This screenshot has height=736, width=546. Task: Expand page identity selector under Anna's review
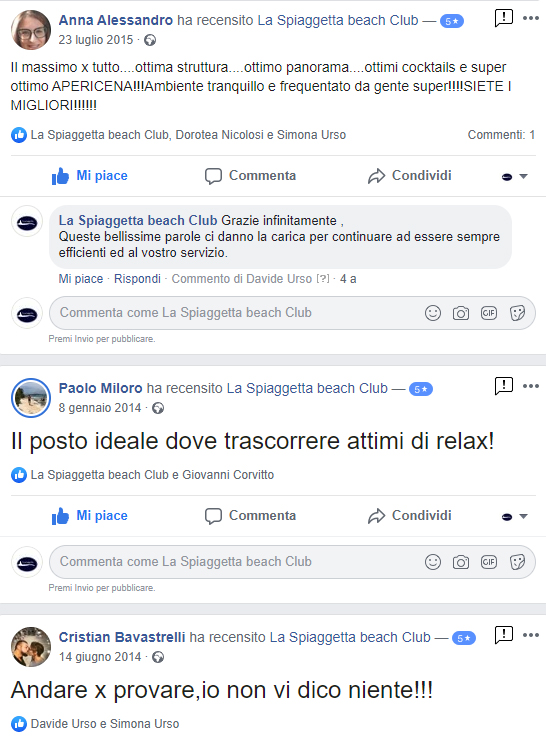click(x=515, y=176)
